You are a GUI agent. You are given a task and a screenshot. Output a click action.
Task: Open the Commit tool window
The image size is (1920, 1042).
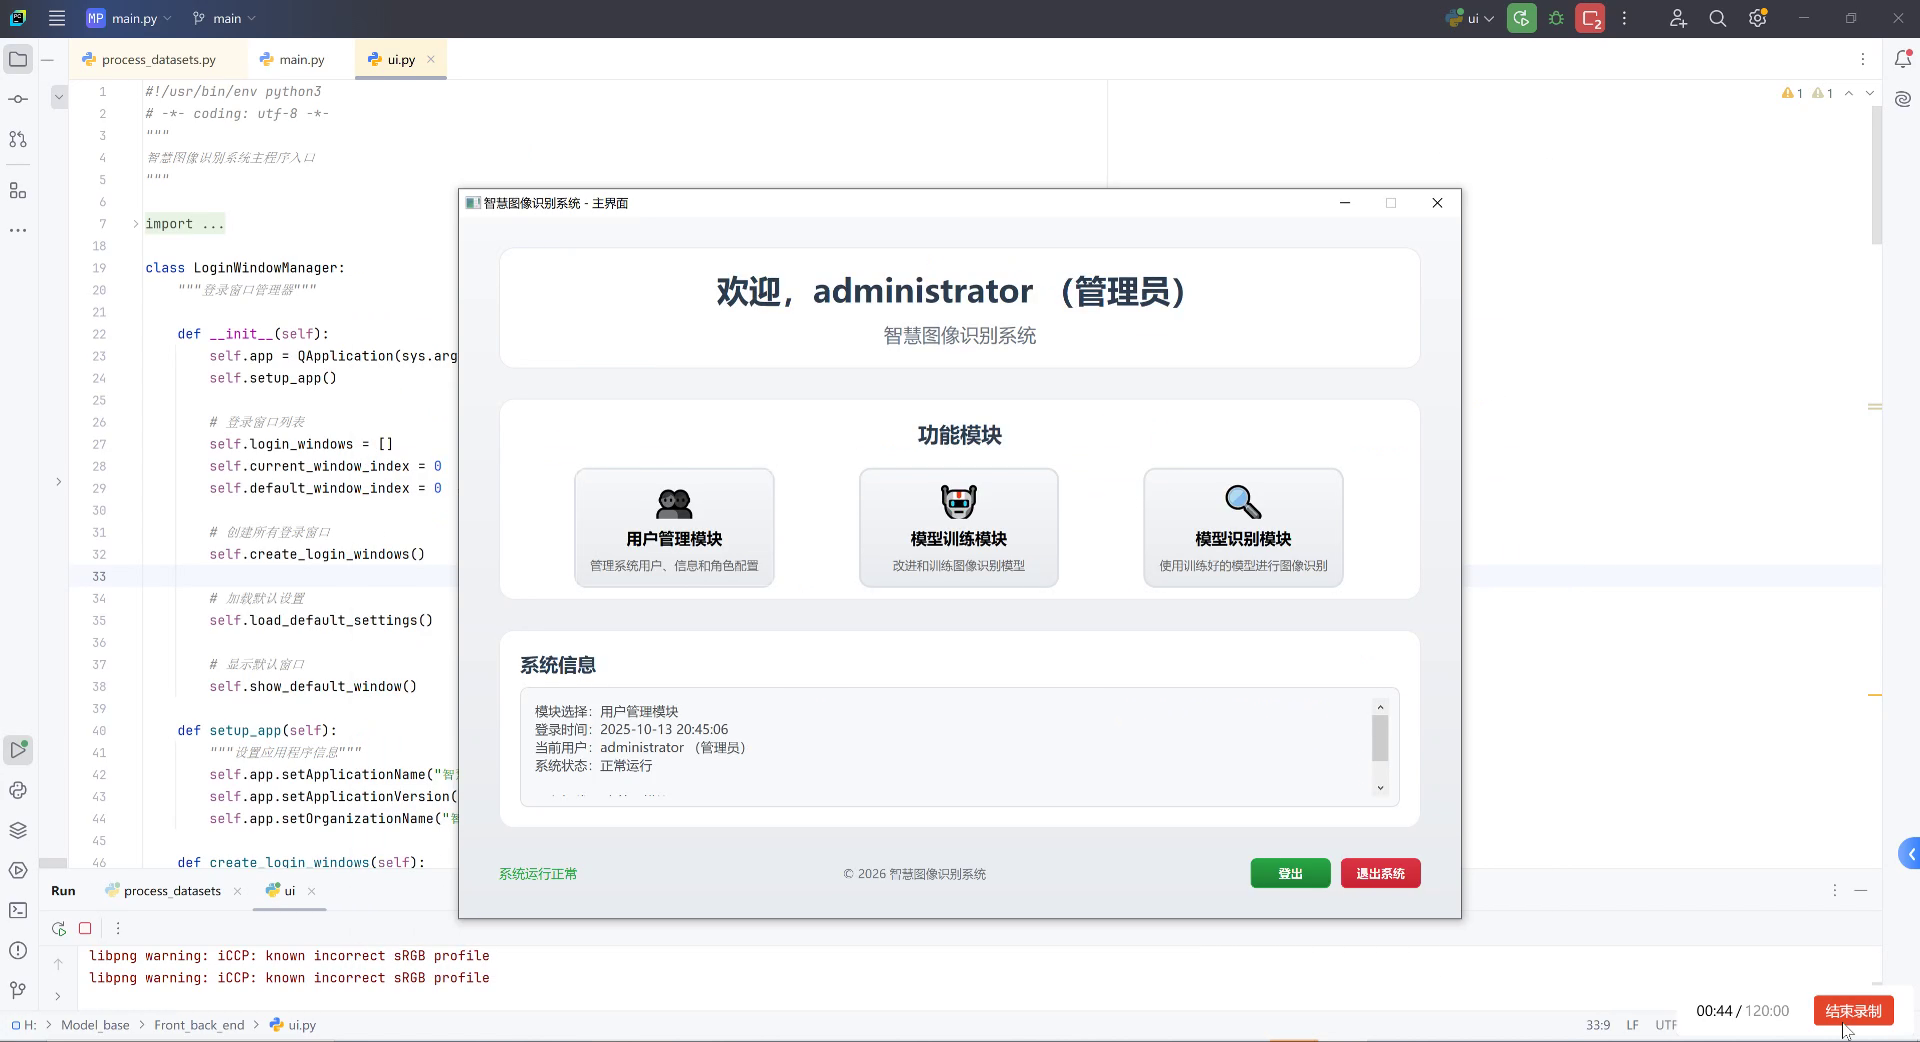[17, 98]
